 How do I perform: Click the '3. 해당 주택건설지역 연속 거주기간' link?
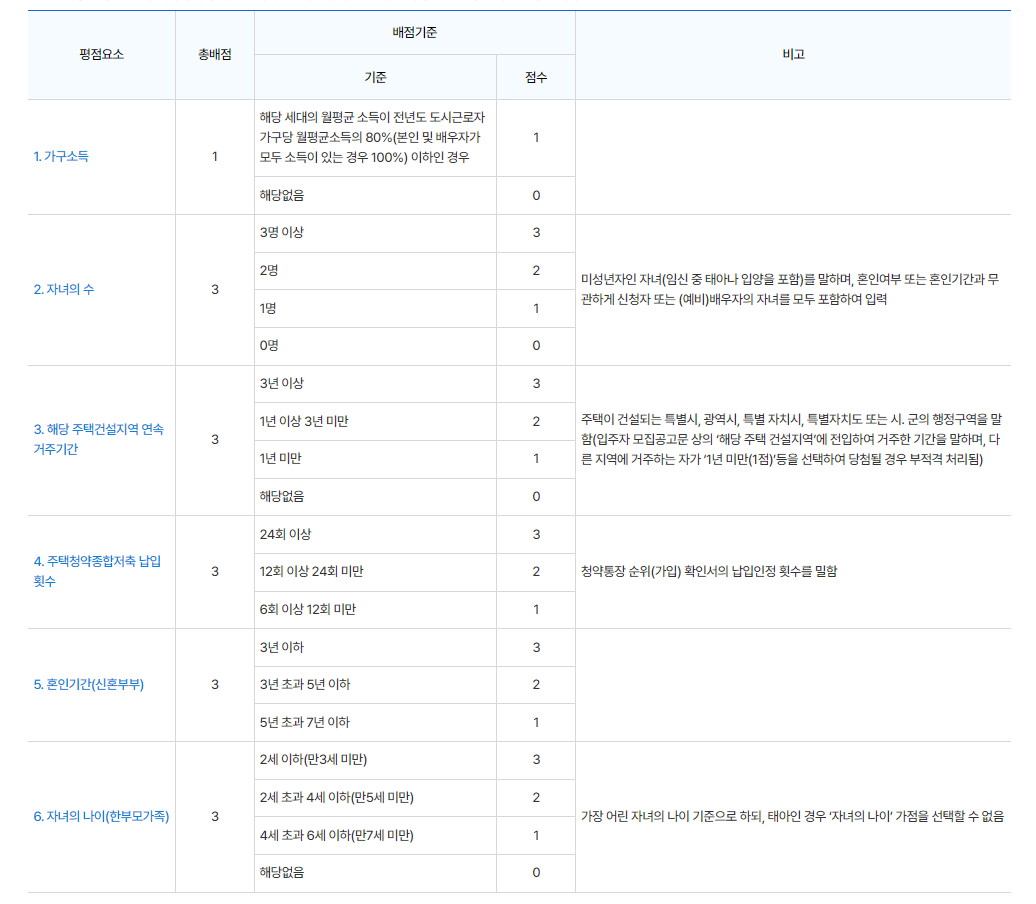point(99,439)
